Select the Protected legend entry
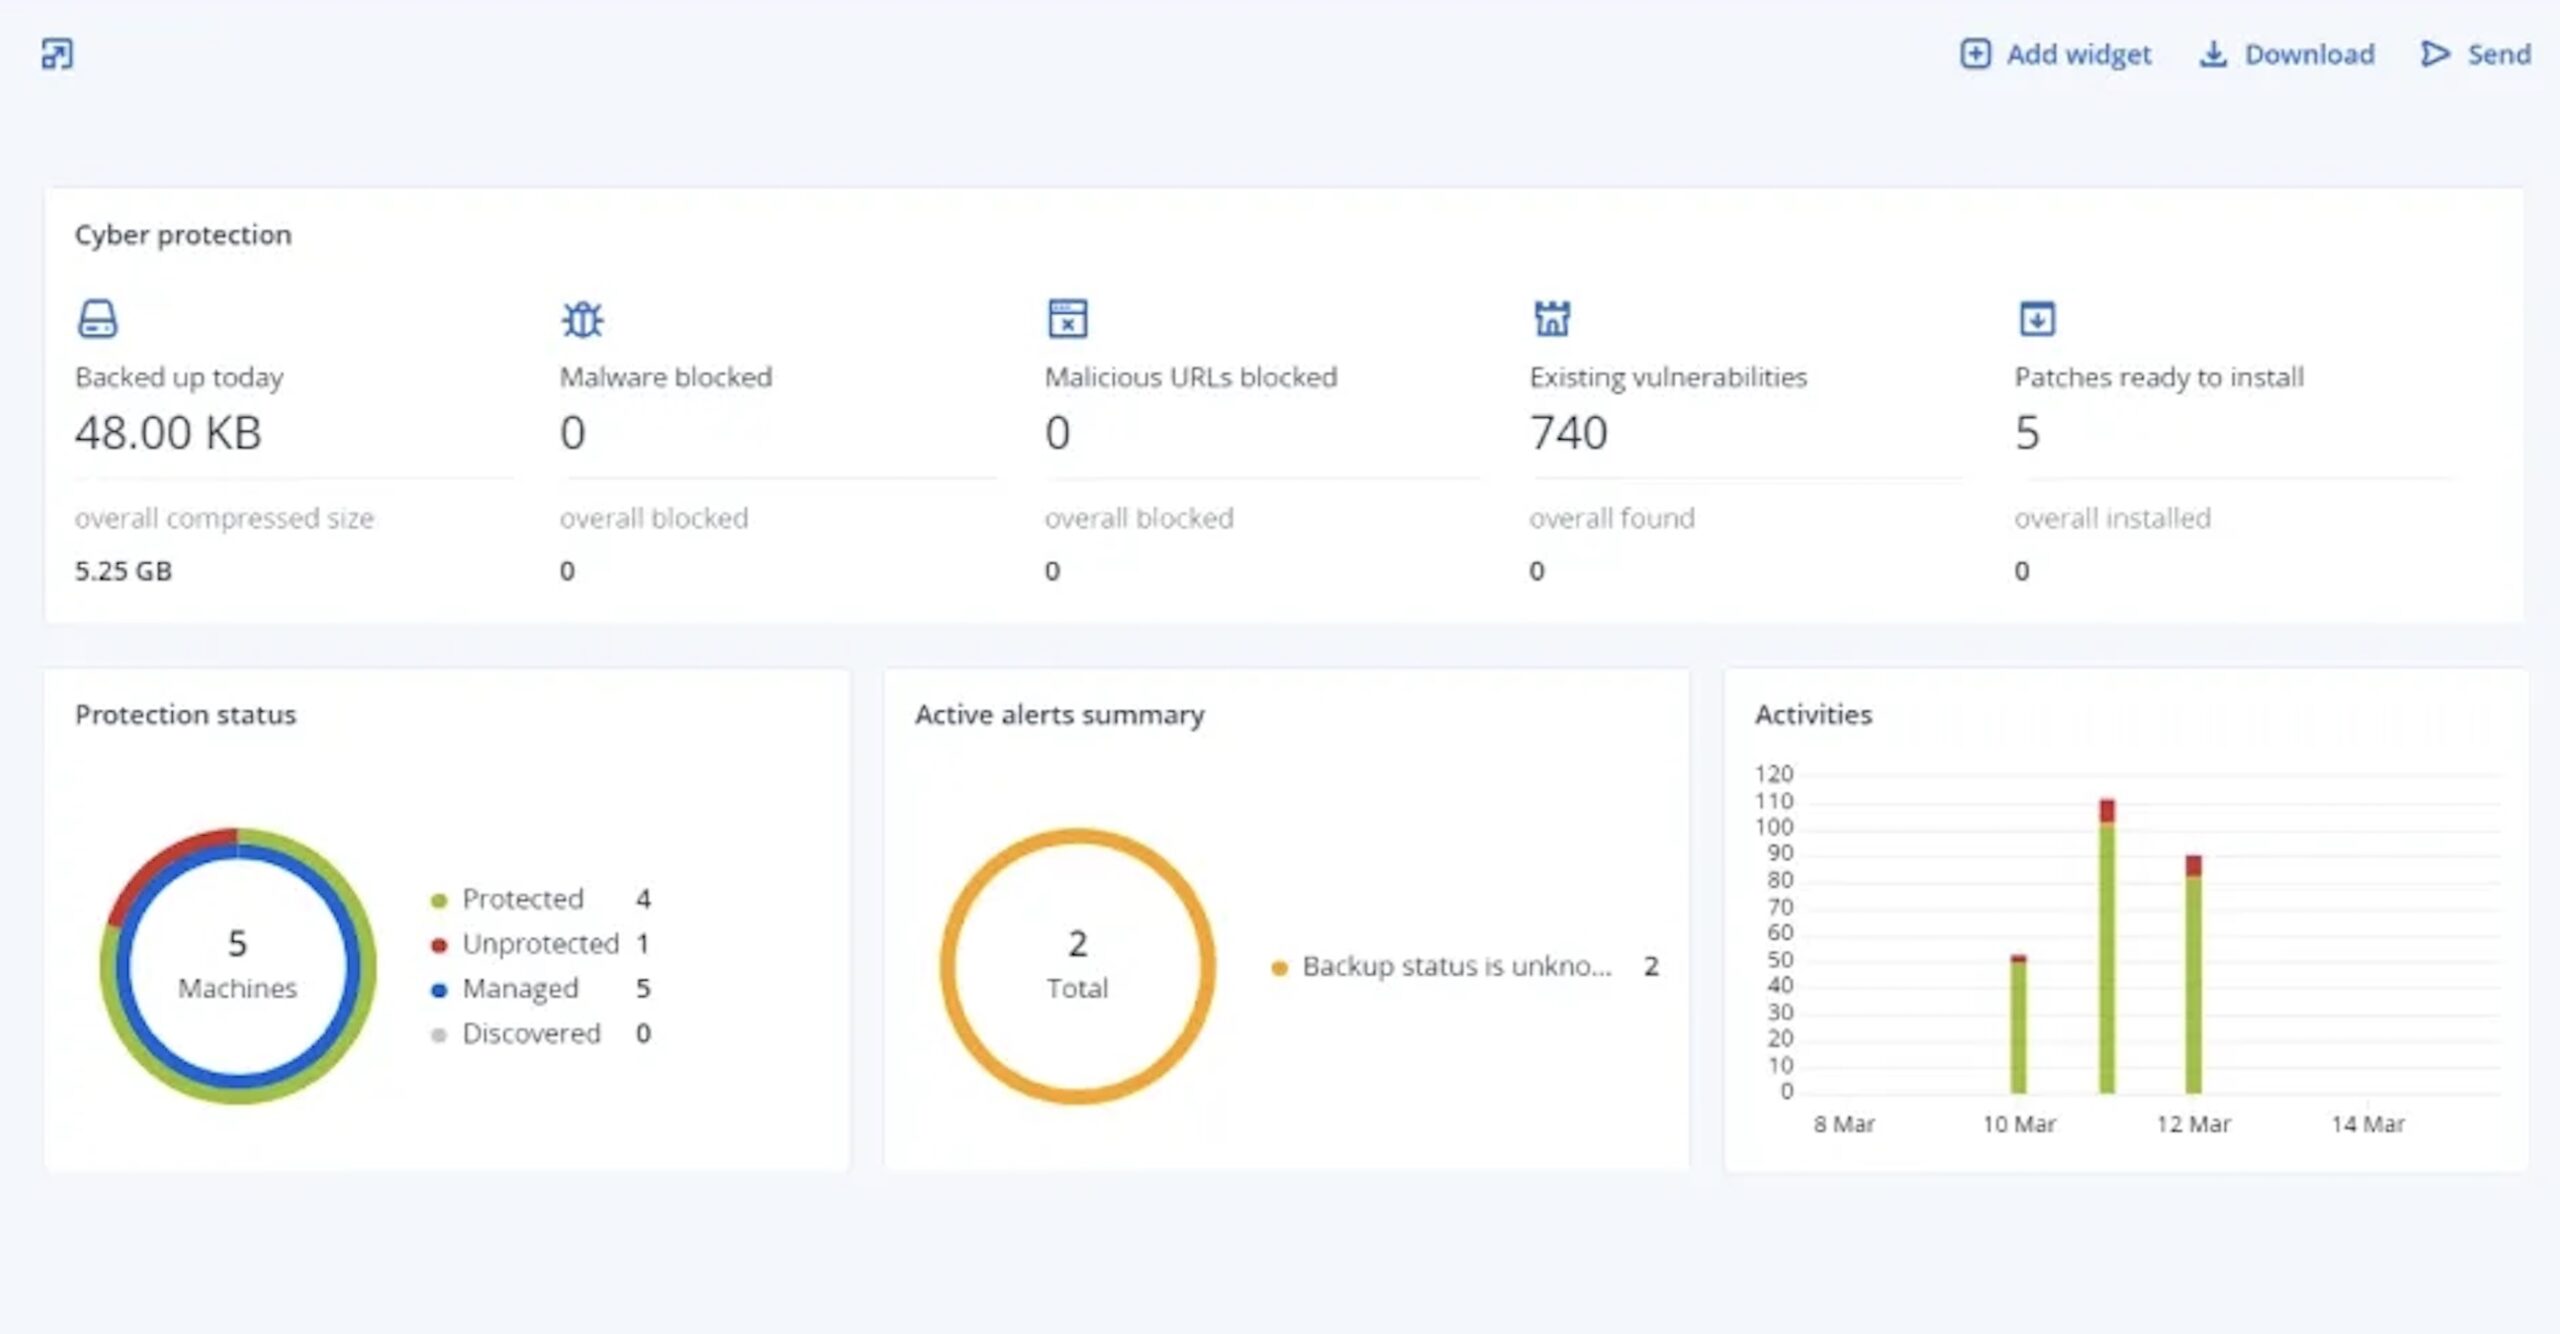Image resolution: width=2560 pixels, height=1334 pixels. click(x=541, y=899)
